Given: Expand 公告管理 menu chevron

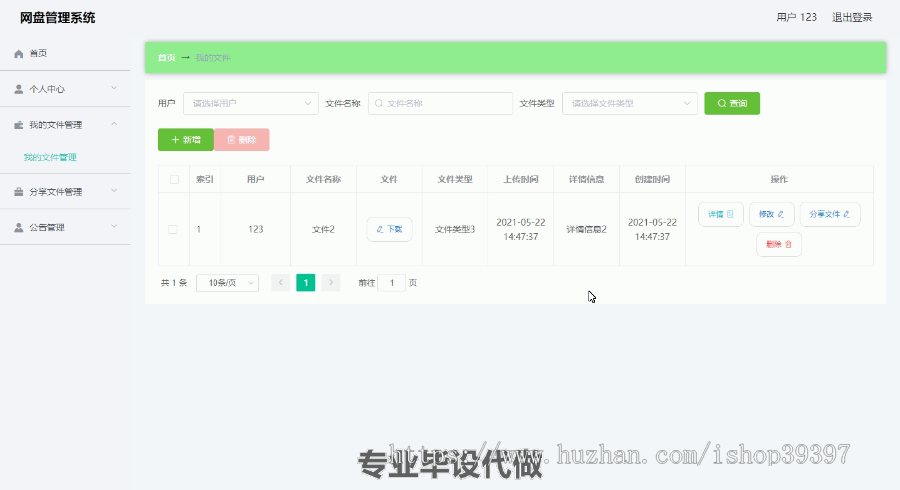Looking at the screenshot, I should [x=114, y=226].
